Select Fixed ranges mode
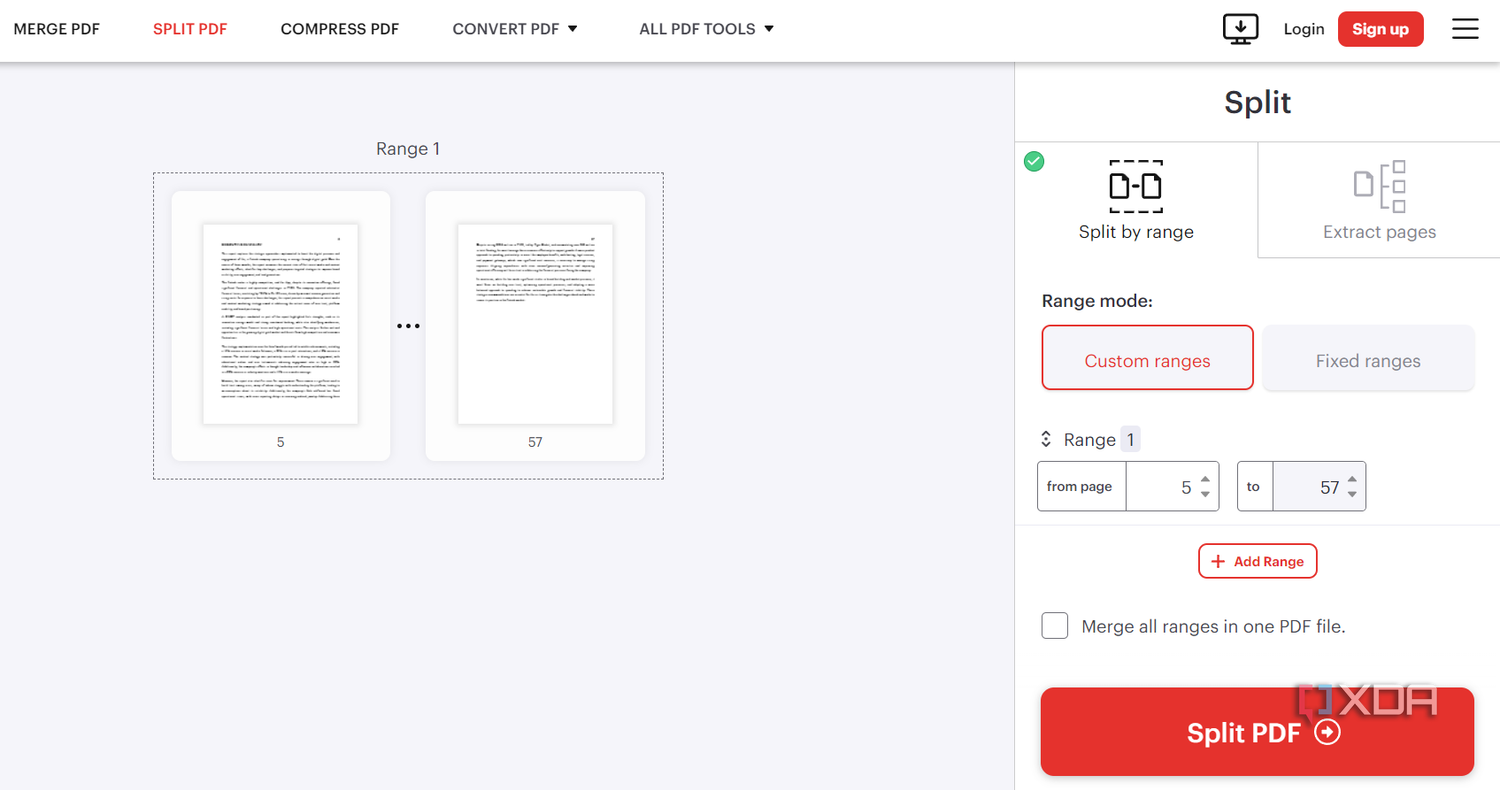Image resolution: width=1500 pixels, height=790 pixels. click(1368, 357)
